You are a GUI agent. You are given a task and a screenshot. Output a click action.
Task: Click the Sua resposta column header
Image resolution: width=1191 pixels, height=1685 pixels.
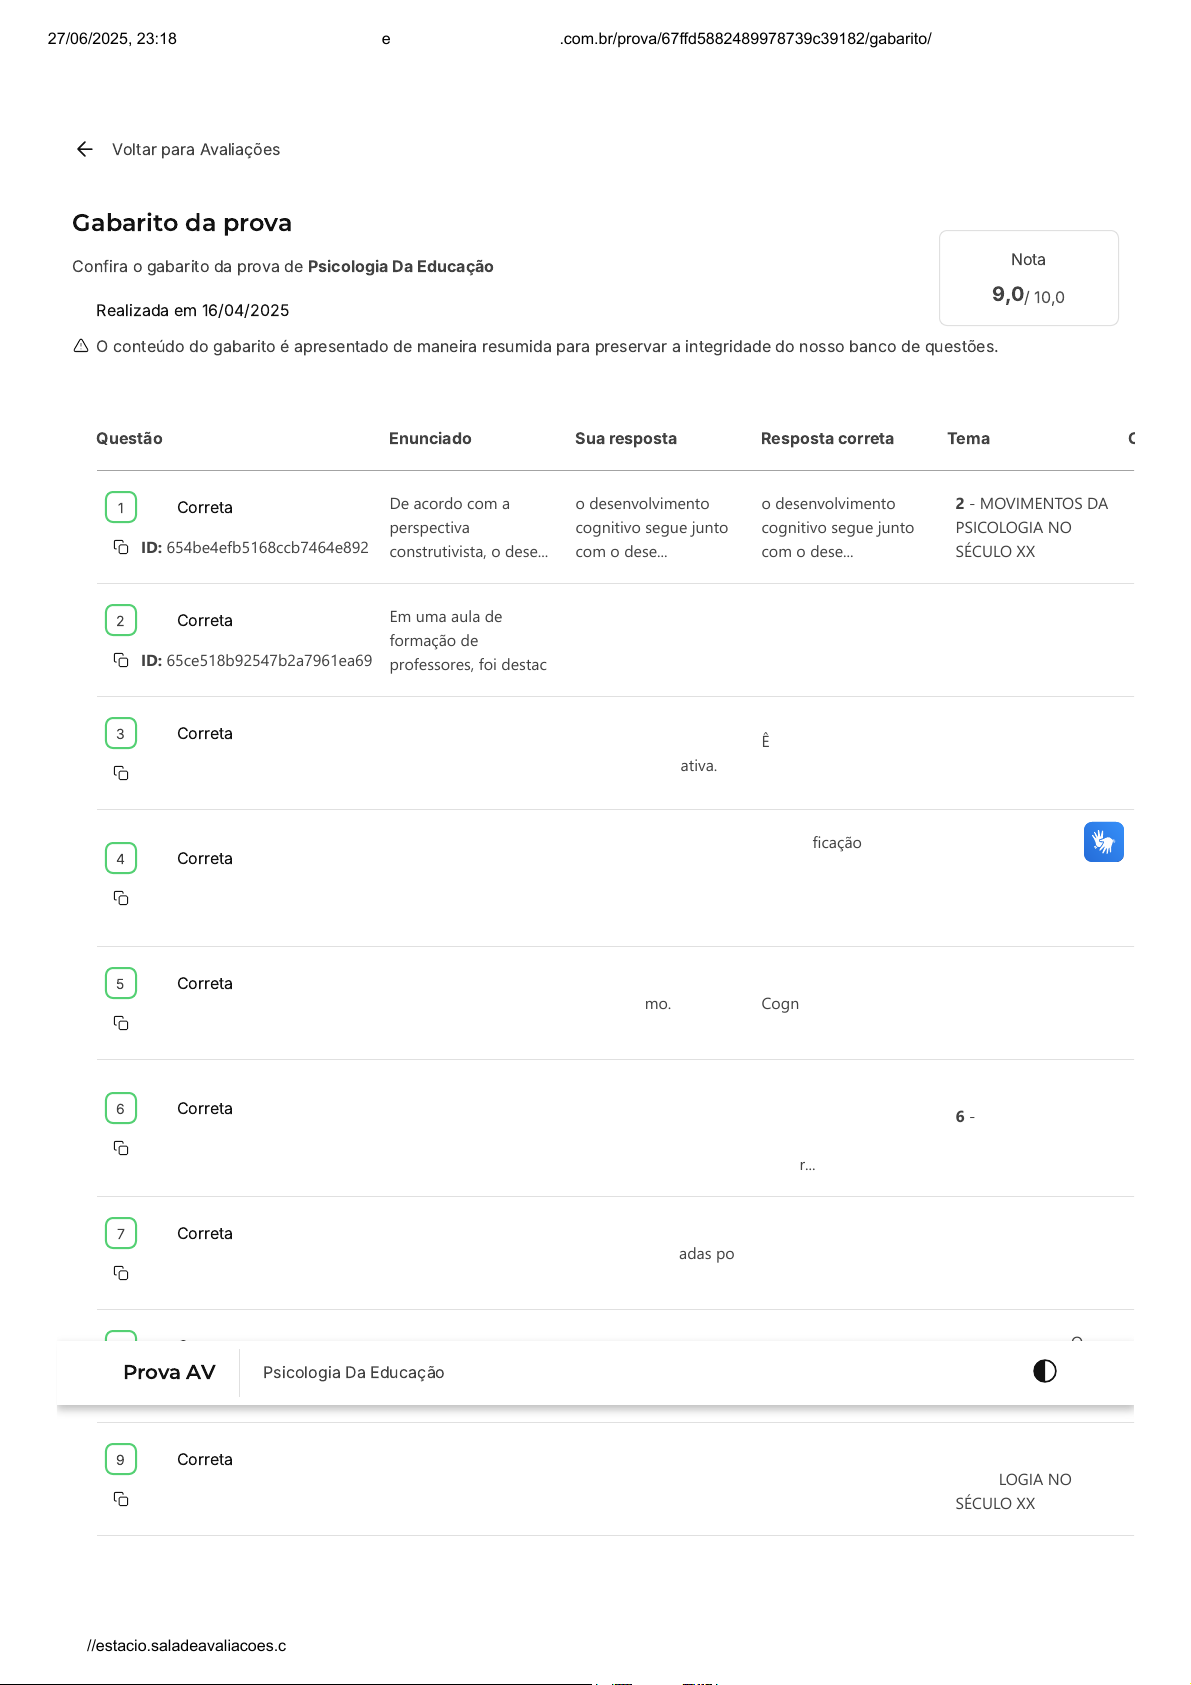click(625, 438)
